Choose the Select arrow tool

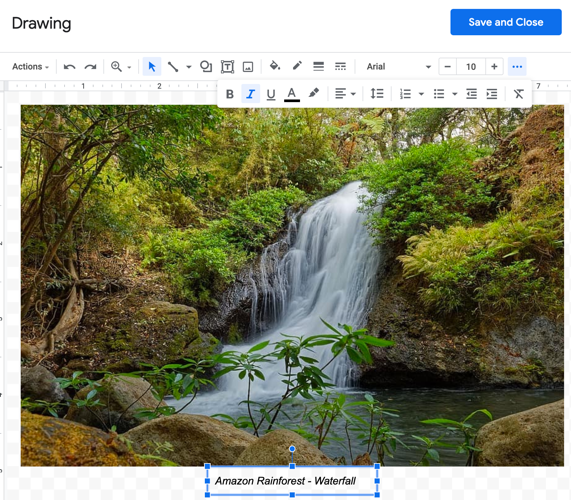pyautogui.click(x=152, y=67)
